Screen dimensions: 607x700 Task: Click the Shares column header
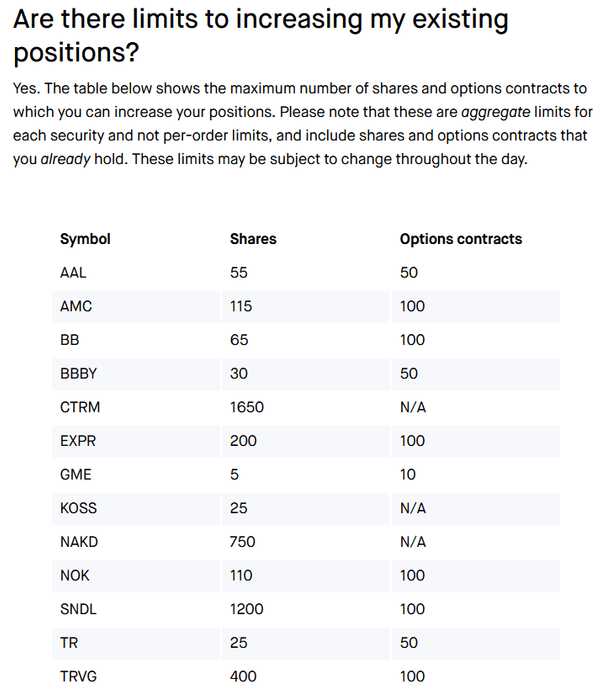click(x=253, y=239)
